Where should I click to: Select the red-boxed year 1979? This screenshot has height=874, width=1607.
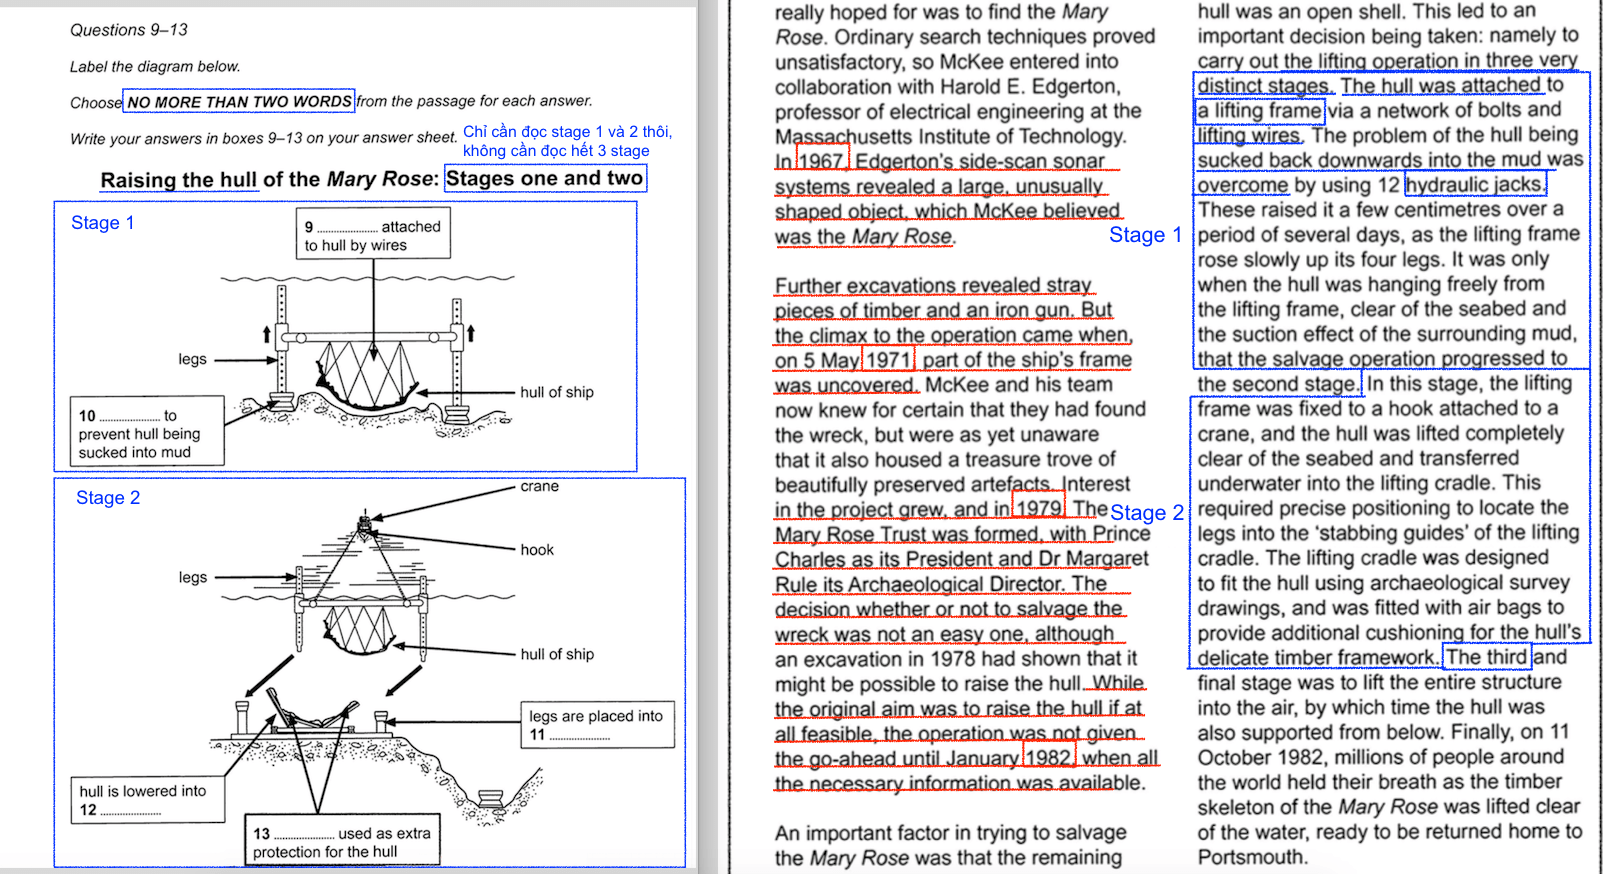[1039, 509]
